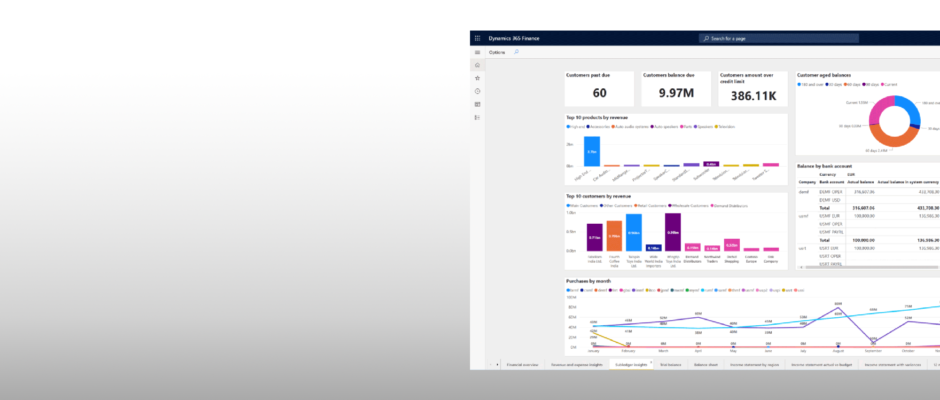The width and height of the screenshot is (940, 400).
Task: Click the Customer aged balances title
Action: coord(824,75)
